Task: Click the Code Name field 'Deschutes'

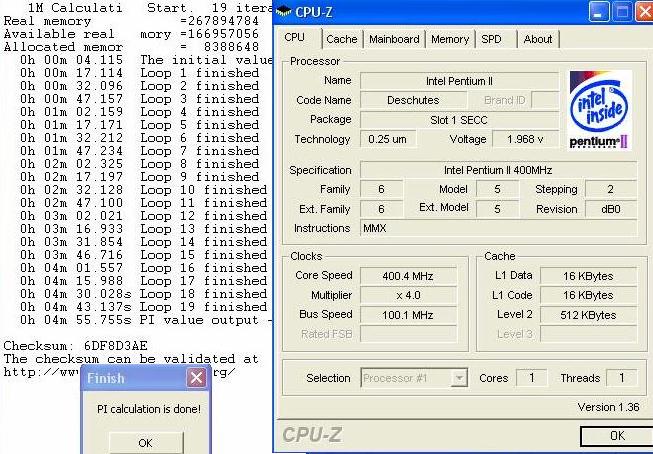Action: [x=413, y=100]
